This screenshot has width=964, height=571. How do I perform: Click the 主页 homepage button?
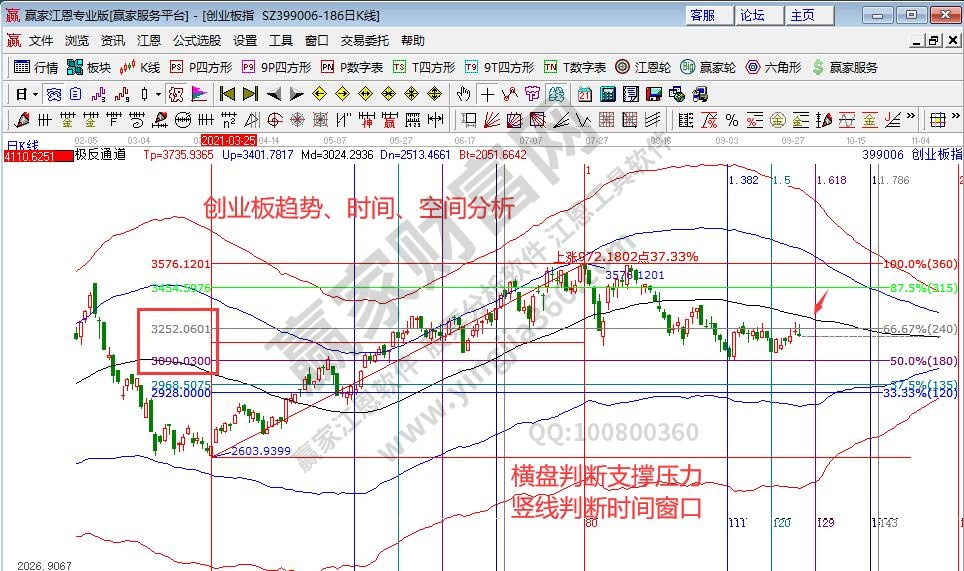802,15
